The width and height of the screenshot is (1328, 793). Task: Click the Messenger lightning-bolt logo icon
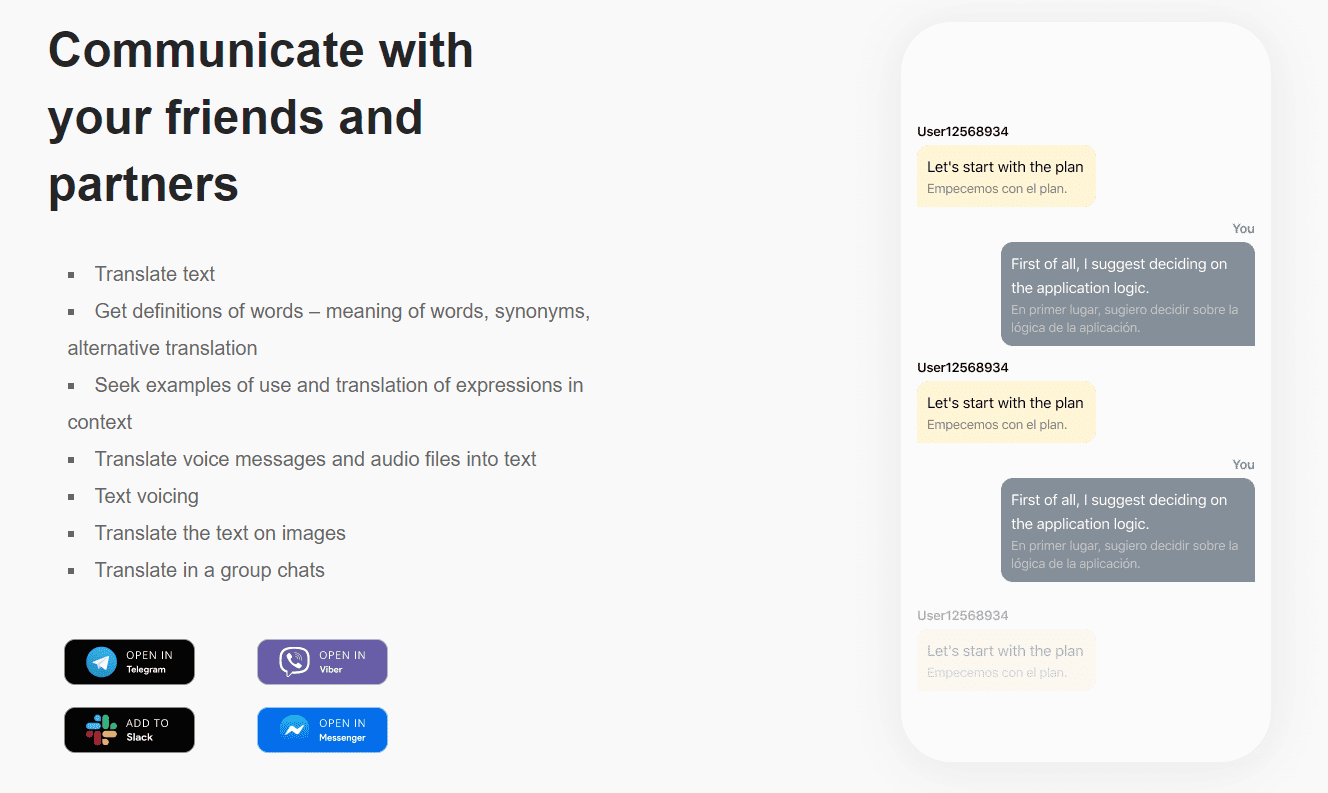pos(294,730)
